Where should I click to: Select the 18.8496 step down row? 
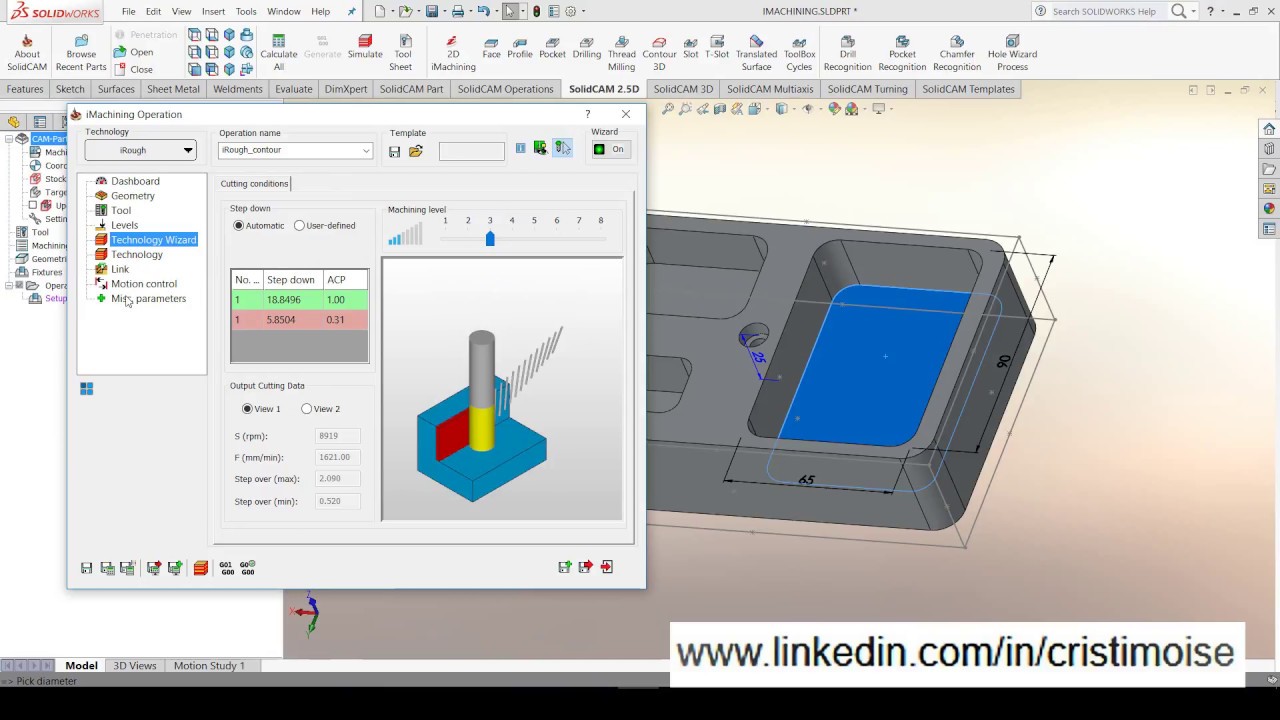299,300
